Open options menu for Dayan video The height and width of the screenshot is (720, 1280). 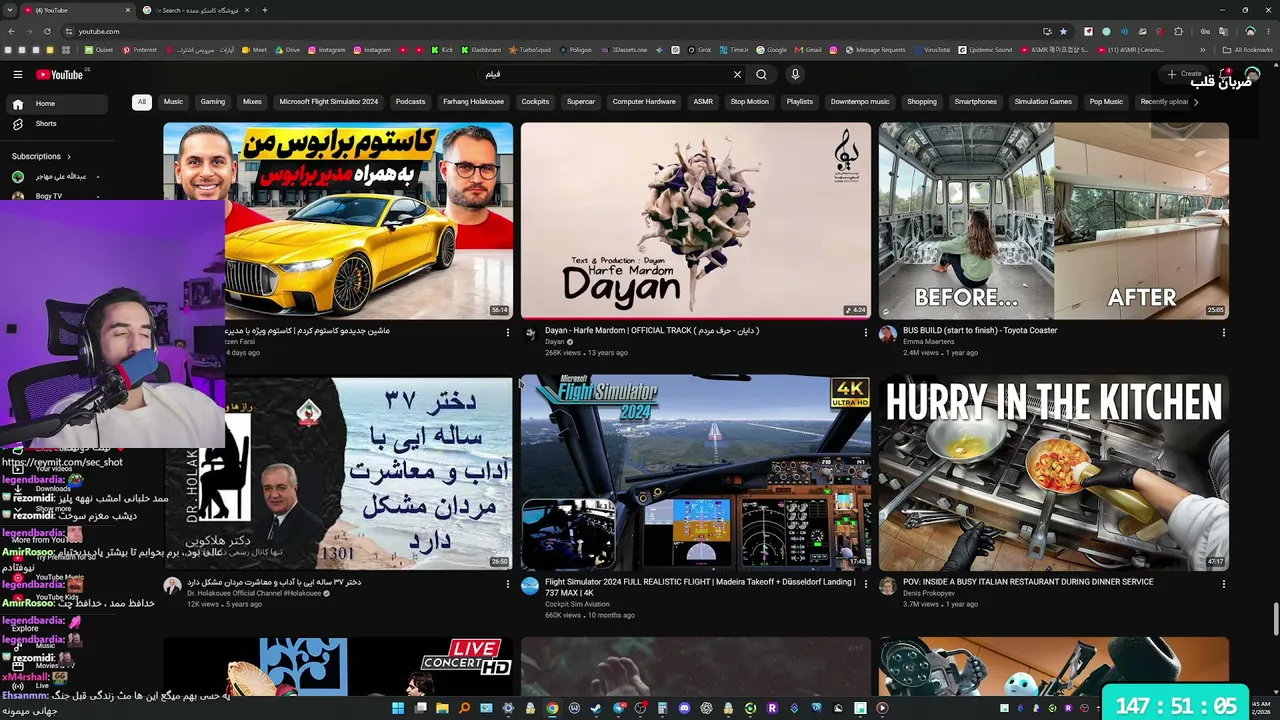click(866, 332)
